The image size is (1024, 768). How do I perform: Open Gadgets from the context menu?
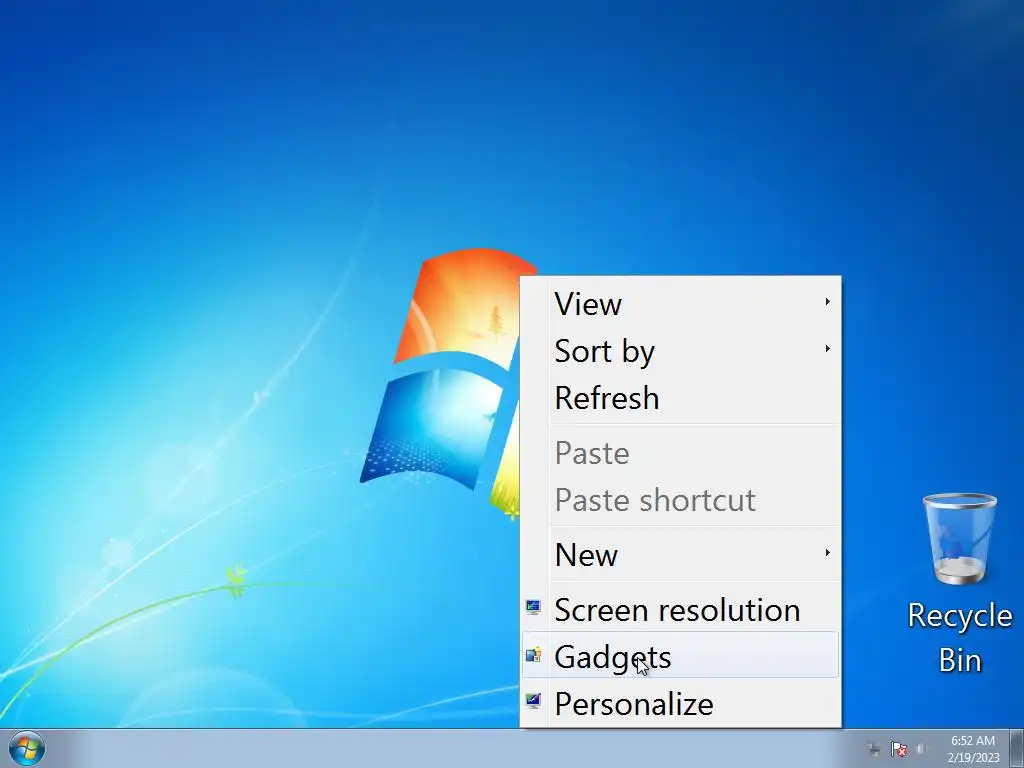[x=680, y=655]
